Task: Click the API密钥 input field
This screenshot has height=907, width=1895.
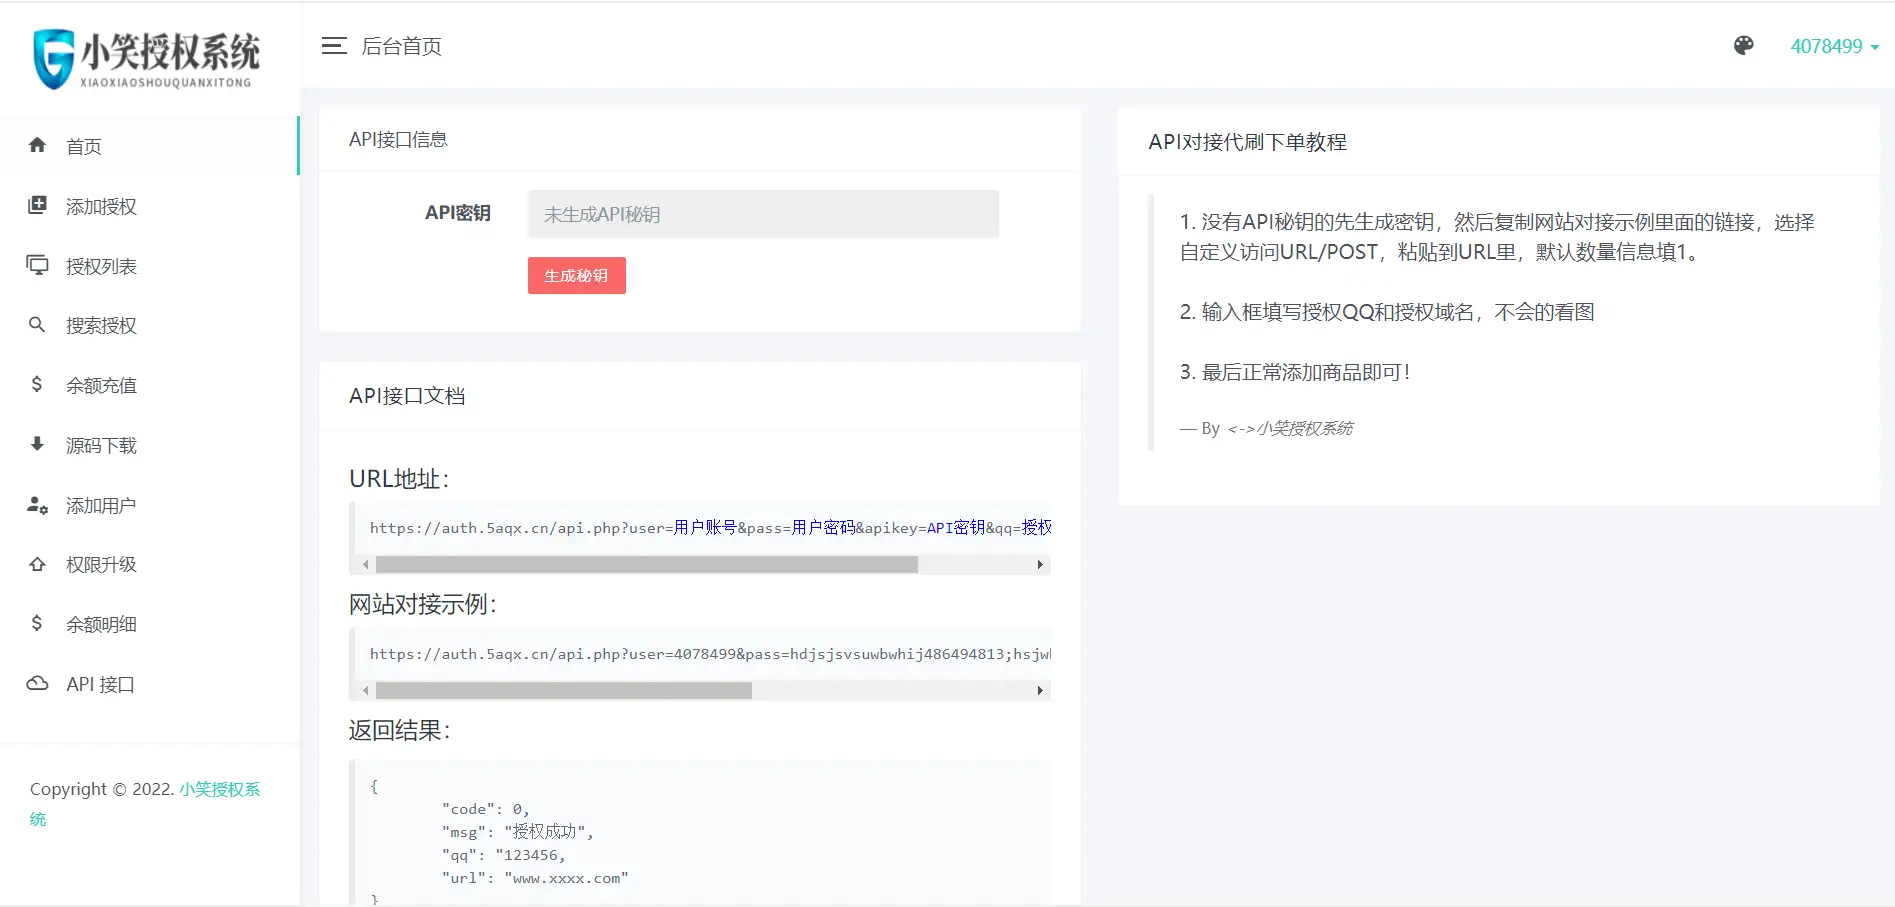Action: (762, 214)
